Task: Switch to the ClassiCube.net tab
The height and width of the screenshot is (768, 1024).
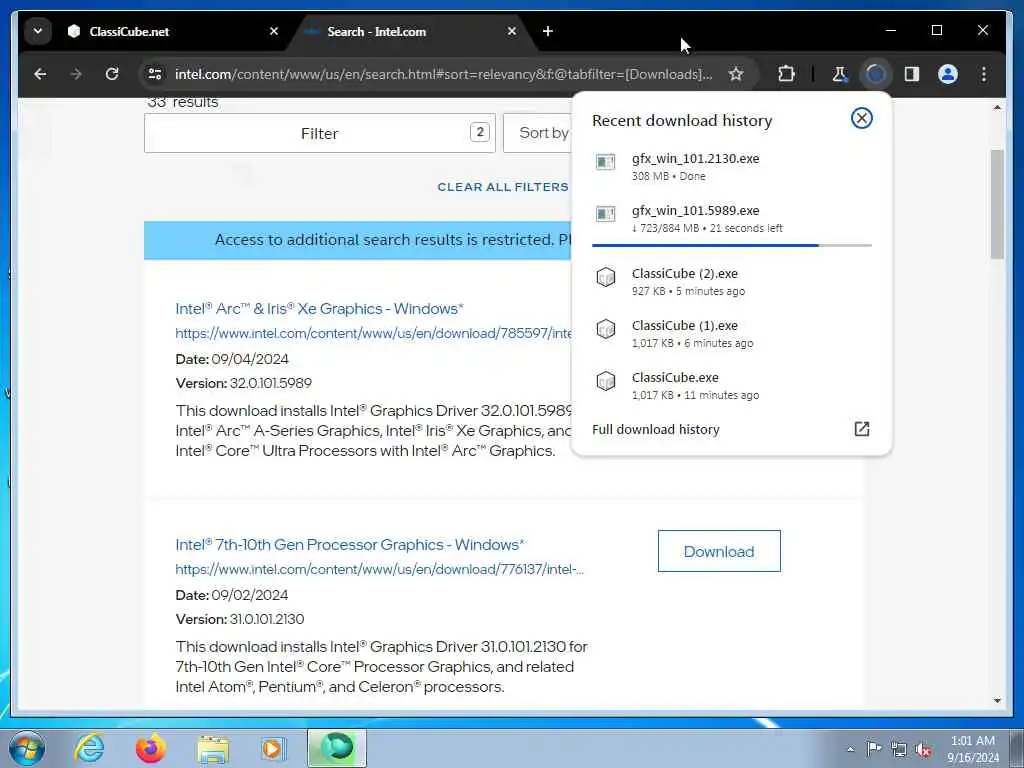Action: [173, 31]
